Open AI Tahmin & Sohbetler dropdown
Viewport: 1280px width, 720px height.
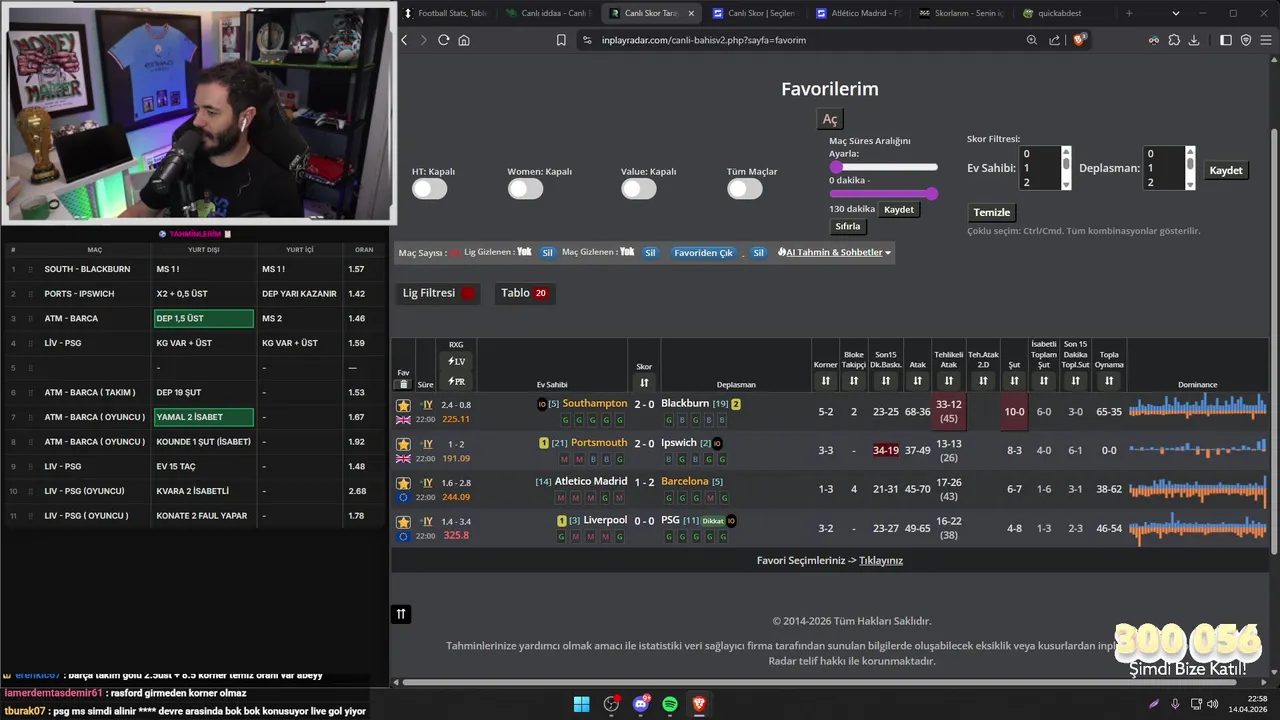pyautogui.click(x=834, y=252)
